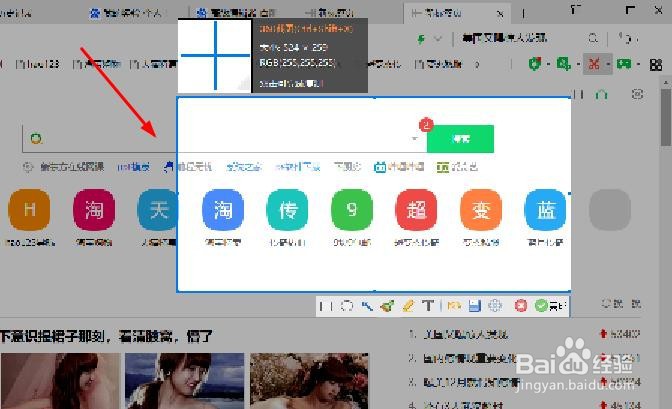Click the green home icon above page
This screenshot has height=409, width=672.
(602, 94)
